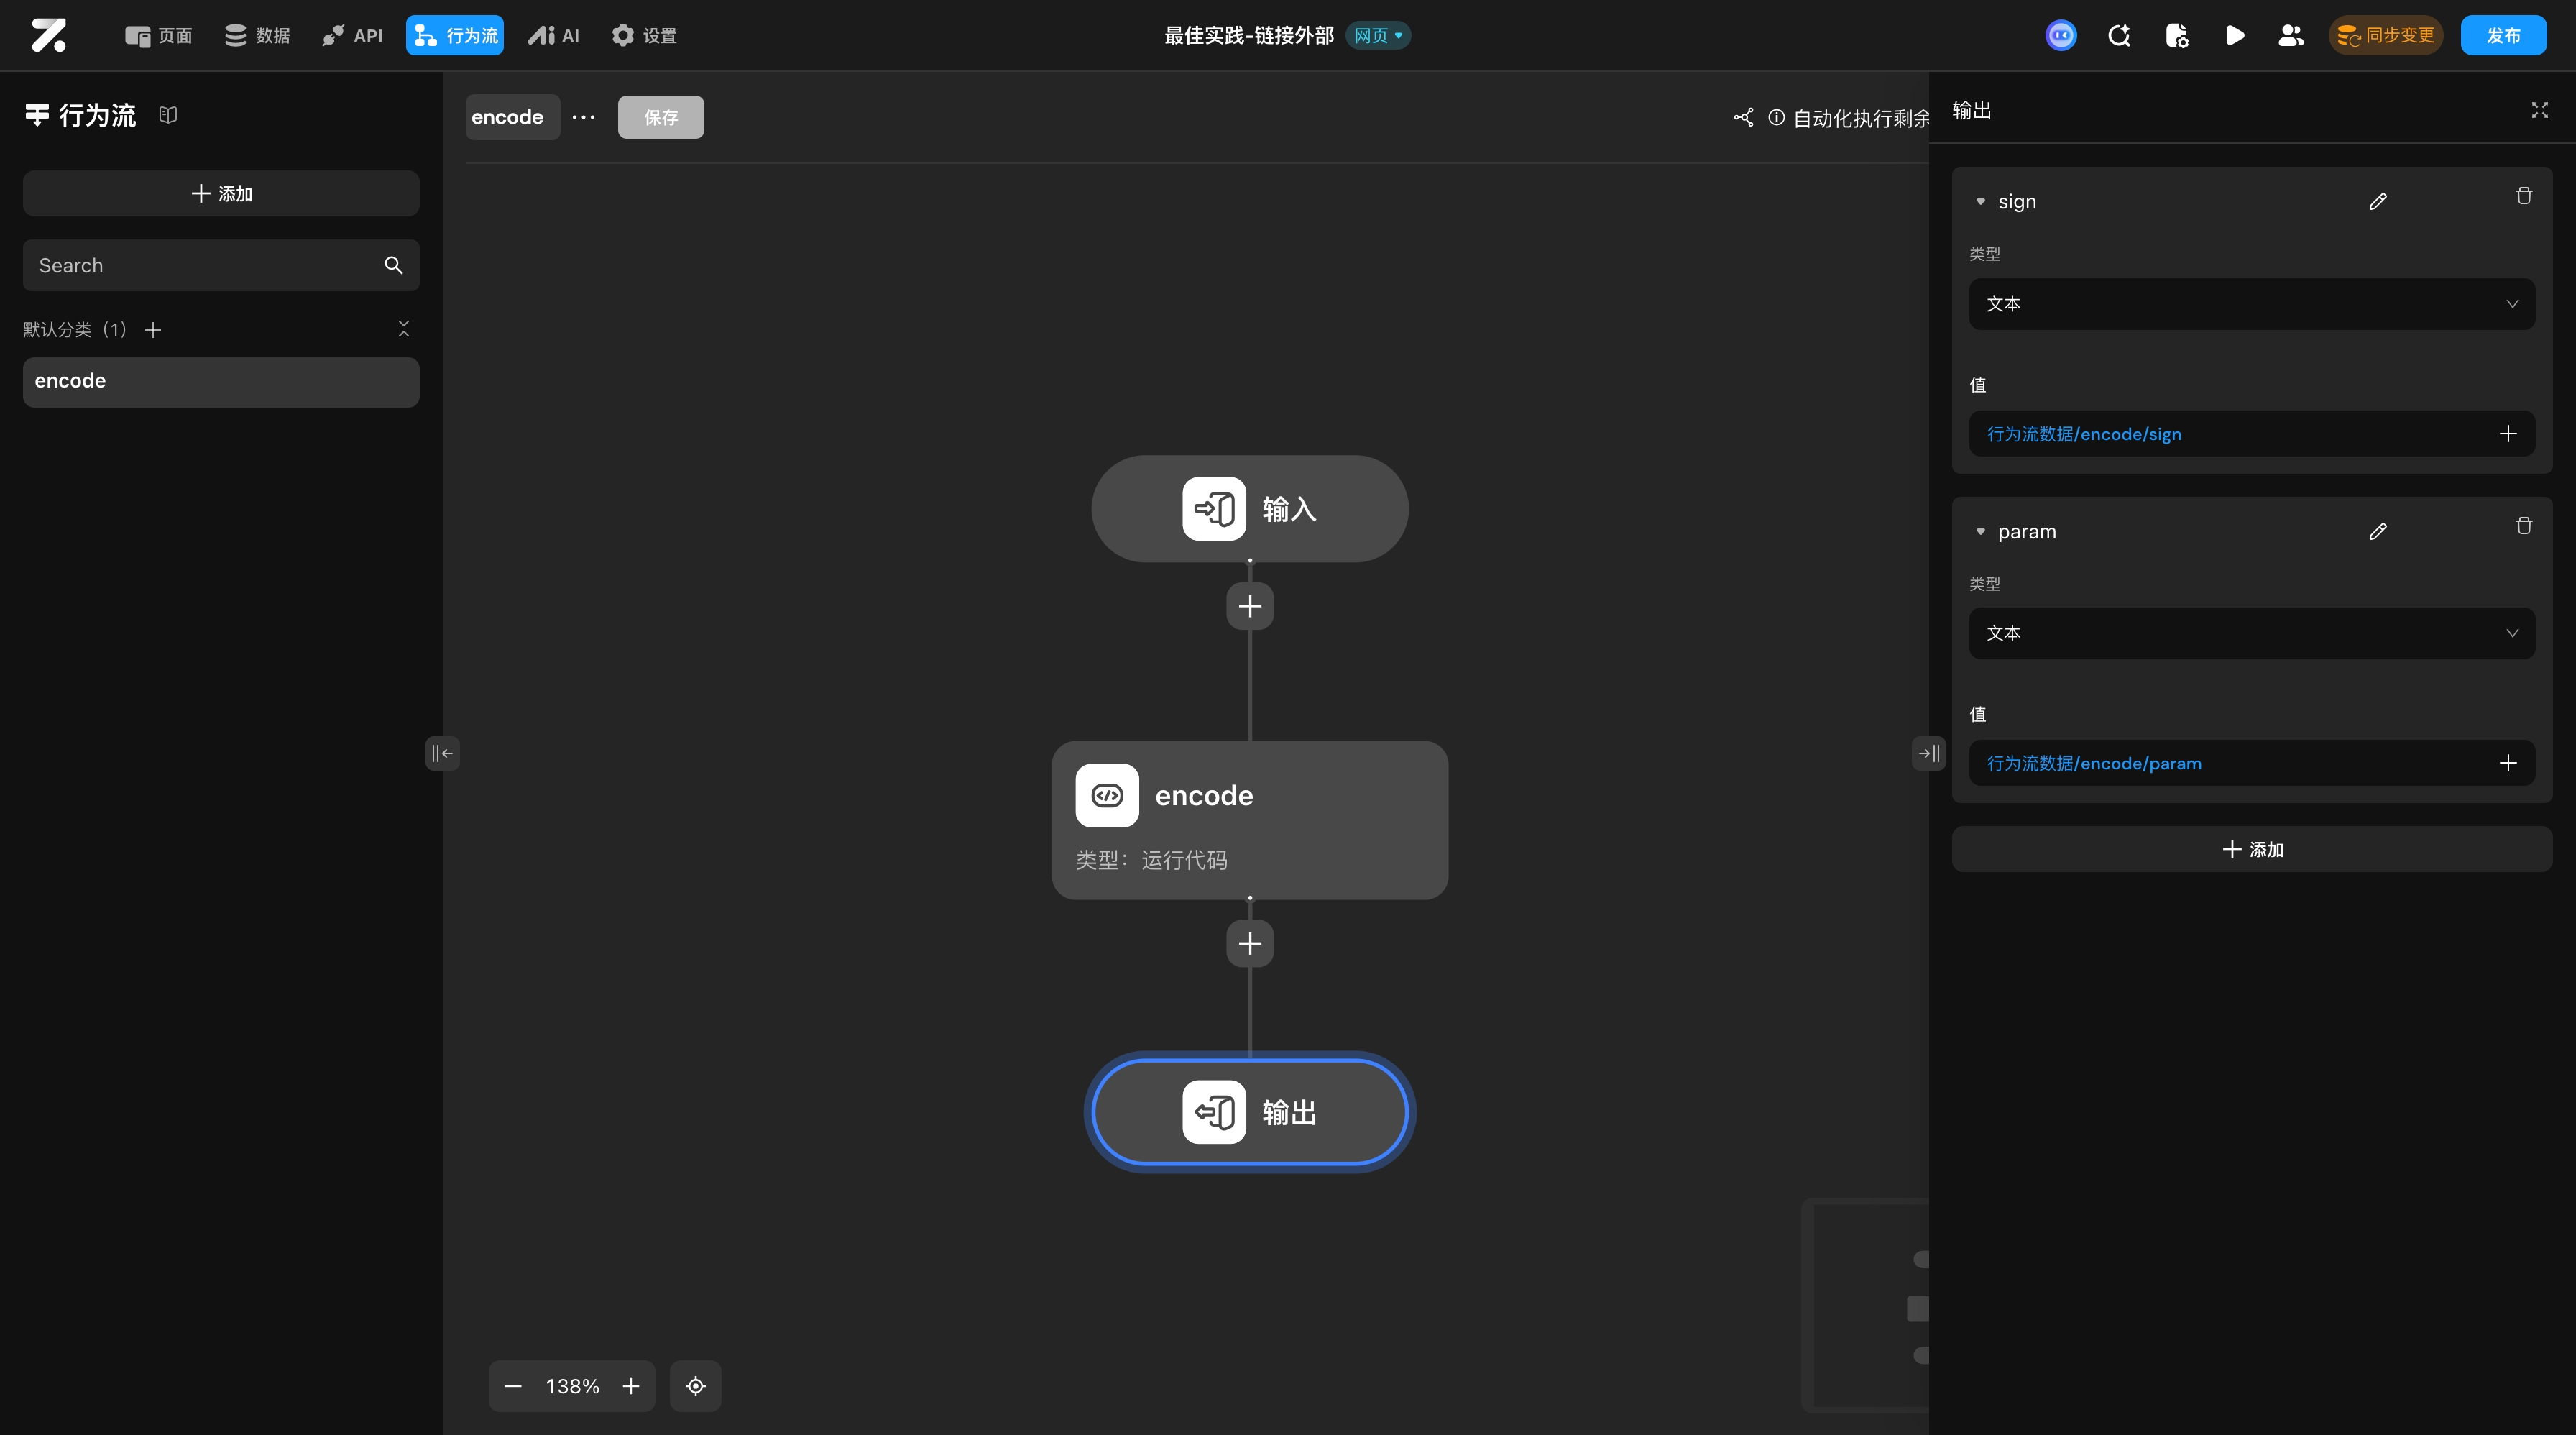Image resolution: width=2576 pixels, height=1435 pixels.
Task: Open the 类型 dropdown under sign
Action: [x=2251, y=304]
